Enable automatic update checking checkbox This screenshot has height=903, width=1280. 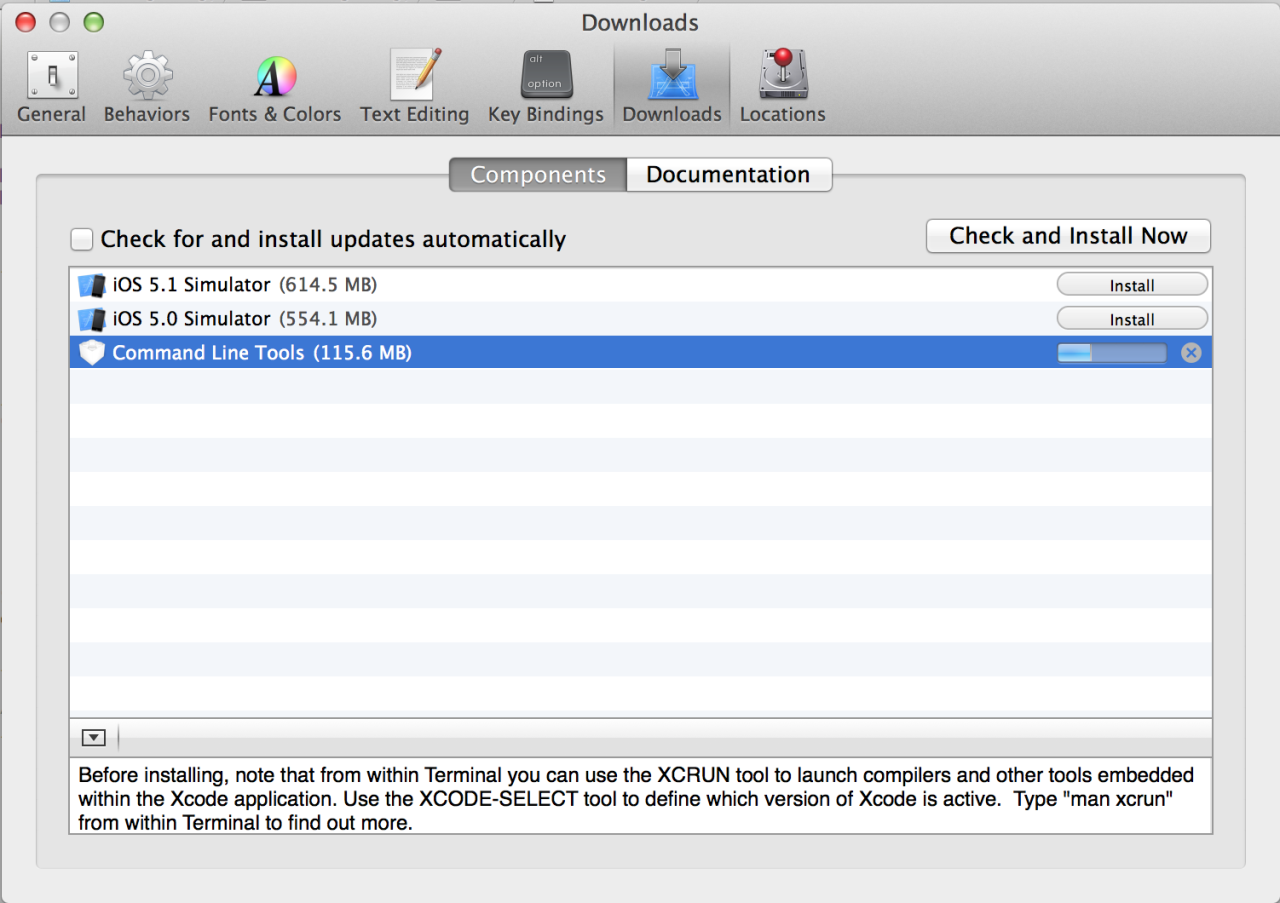pyautogui.click(x=82, y=240)
